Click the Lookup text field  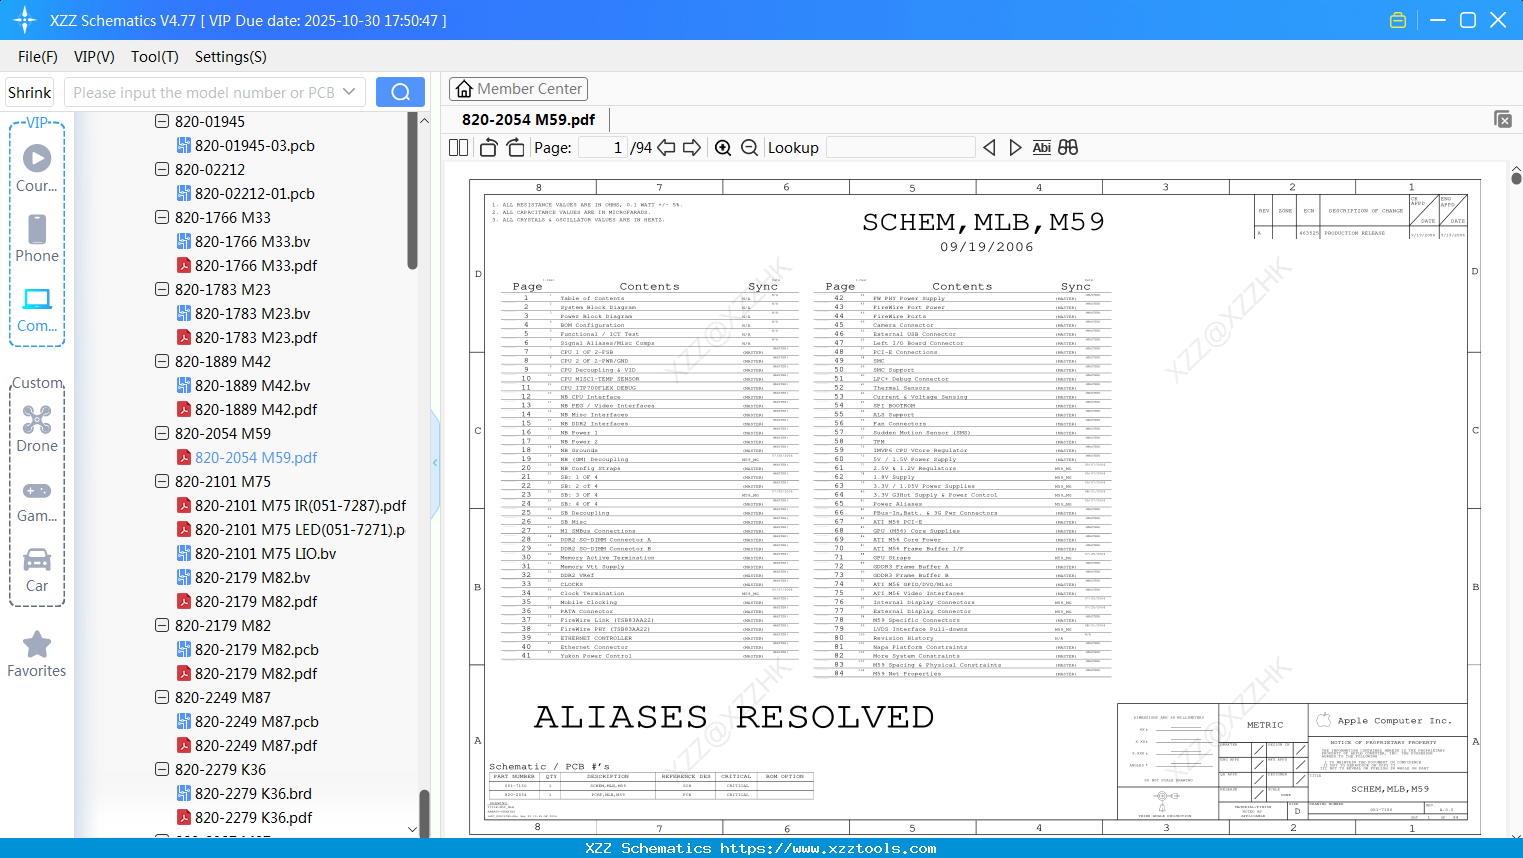click(900, 148)
